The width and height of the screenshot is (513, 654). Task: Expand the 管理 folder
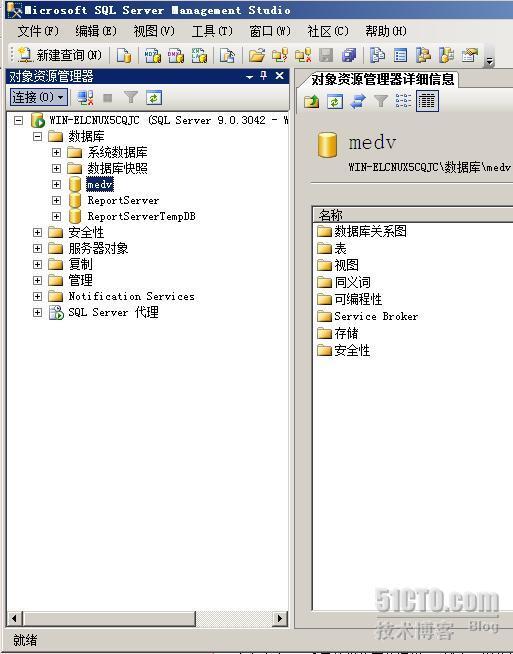38,280
